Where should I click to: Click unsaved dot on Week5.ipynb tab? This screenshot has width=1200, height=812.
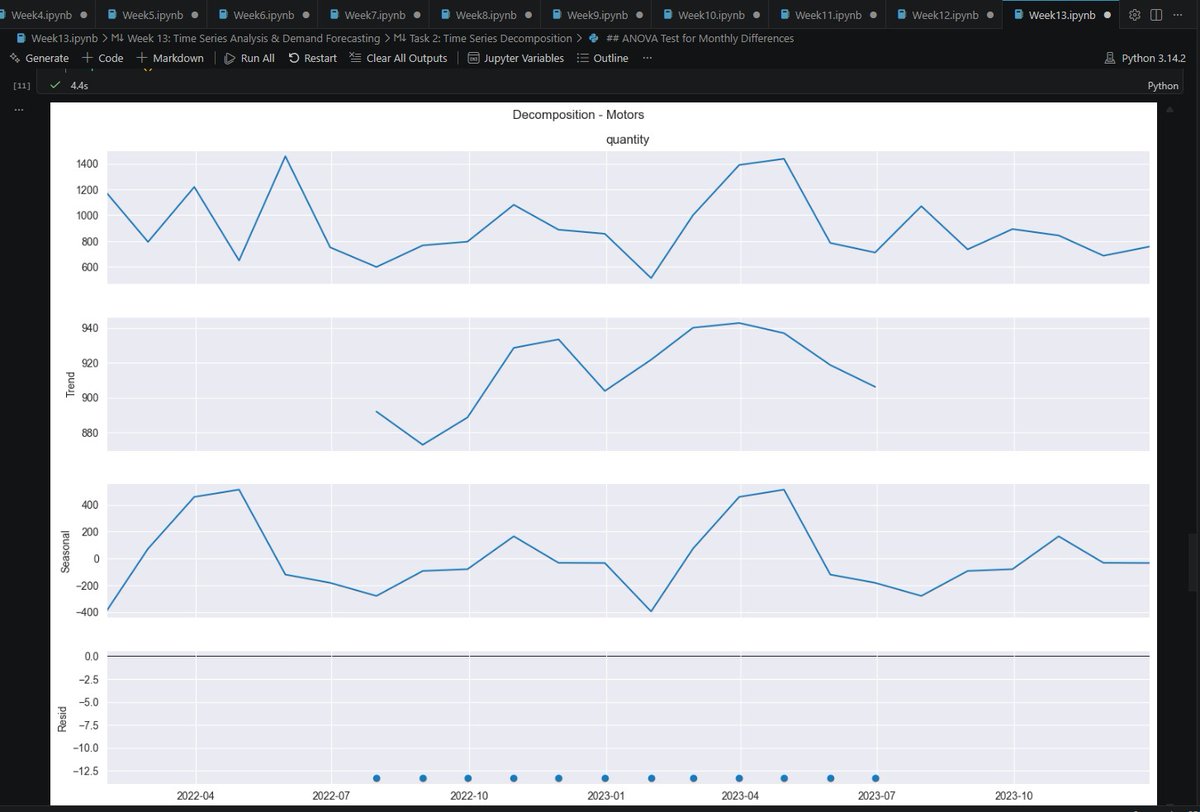(x=194, y=15)
